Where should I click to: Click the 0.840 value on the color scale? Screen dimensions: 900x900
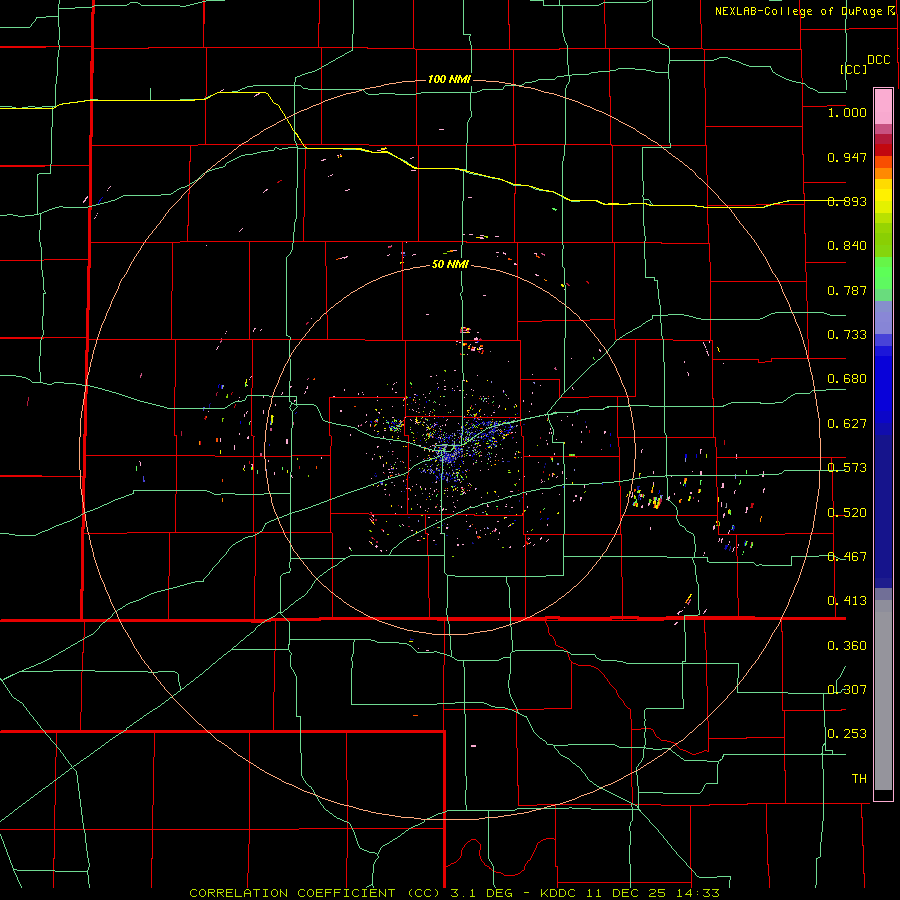tap(847, 246)
